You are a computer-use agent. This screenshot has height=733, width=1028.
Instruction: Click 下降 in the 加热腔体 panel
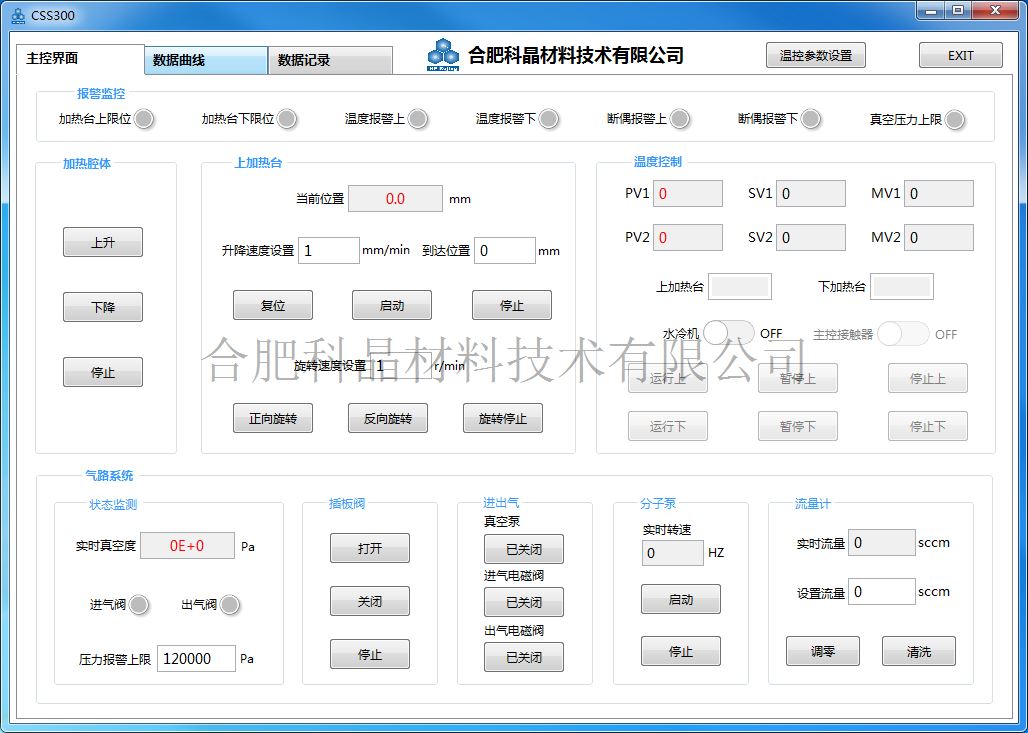(x=103, y=307)
